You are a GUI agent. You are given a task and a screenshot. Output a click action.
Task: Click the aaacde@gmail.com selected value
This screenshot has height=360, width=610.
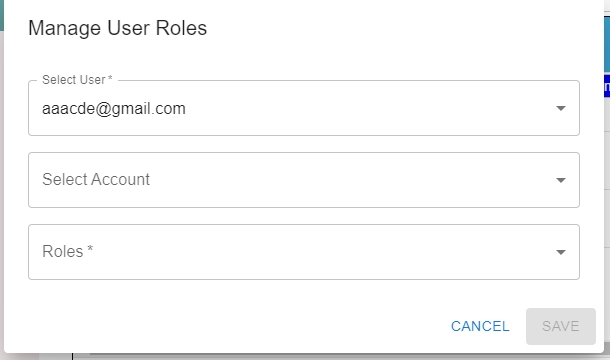[114, 109]
